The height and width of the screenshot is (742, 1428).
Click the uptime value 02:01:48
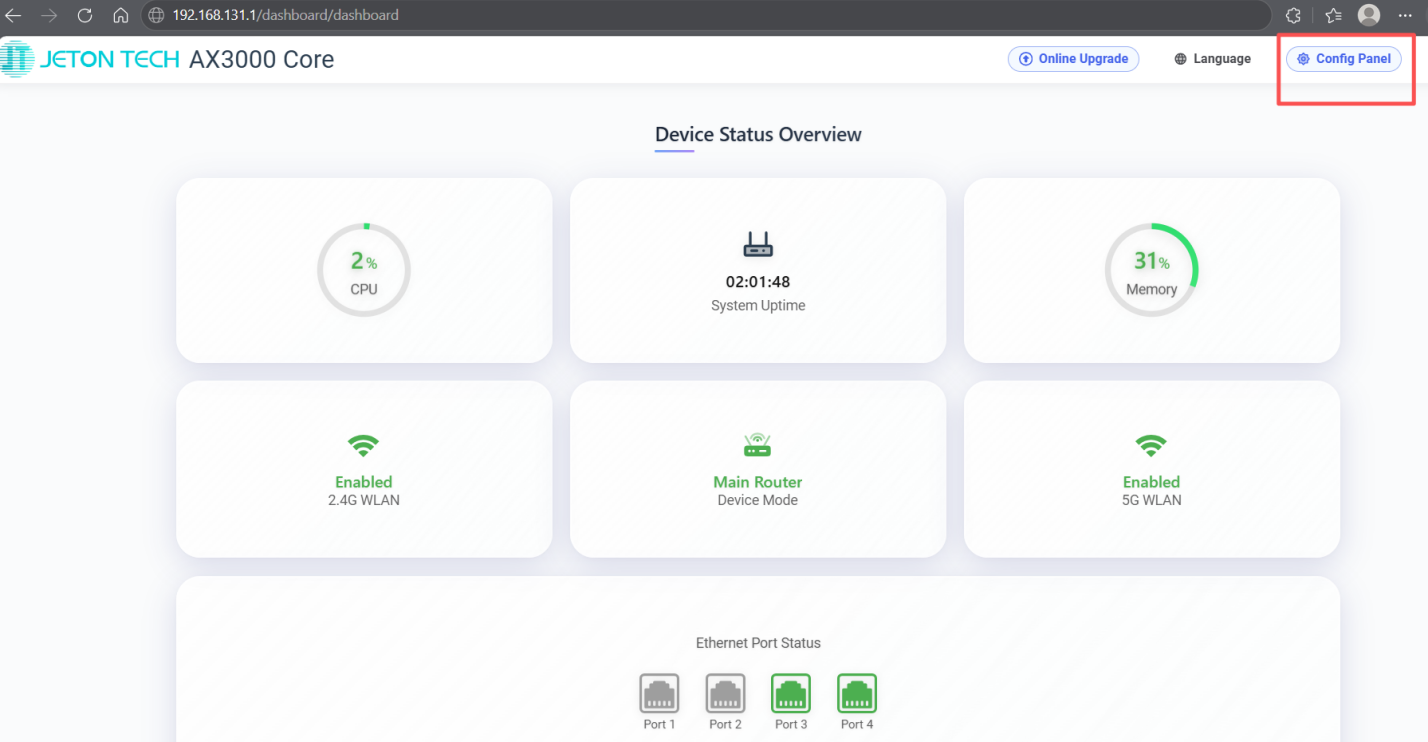[x=758, y=282]
